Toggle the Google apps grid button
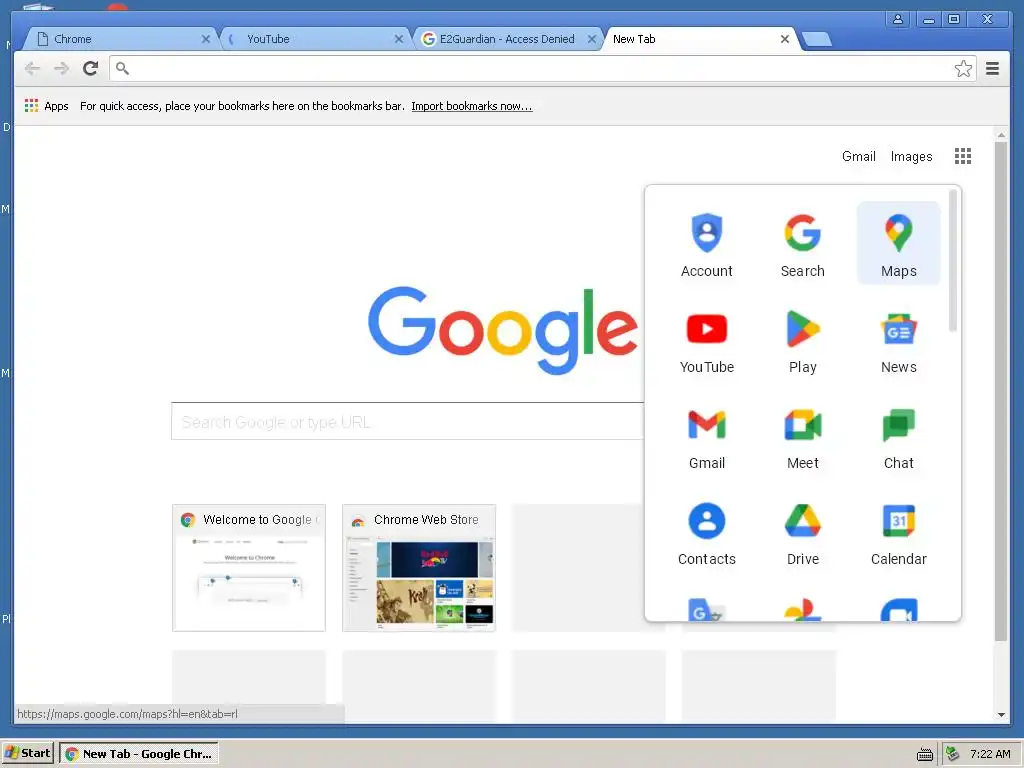1024x768 pixels. [963, 156]
